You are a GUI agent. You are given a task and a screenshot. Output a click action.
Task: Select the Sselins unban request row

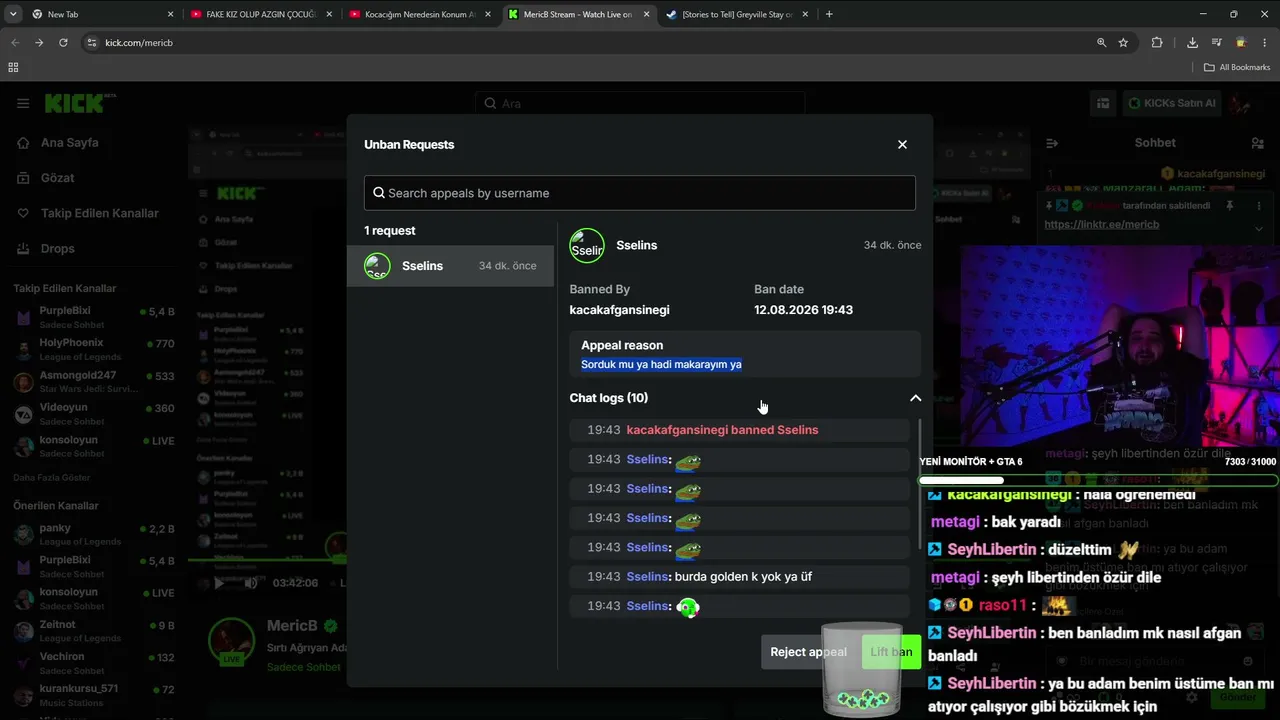point(450,266)
